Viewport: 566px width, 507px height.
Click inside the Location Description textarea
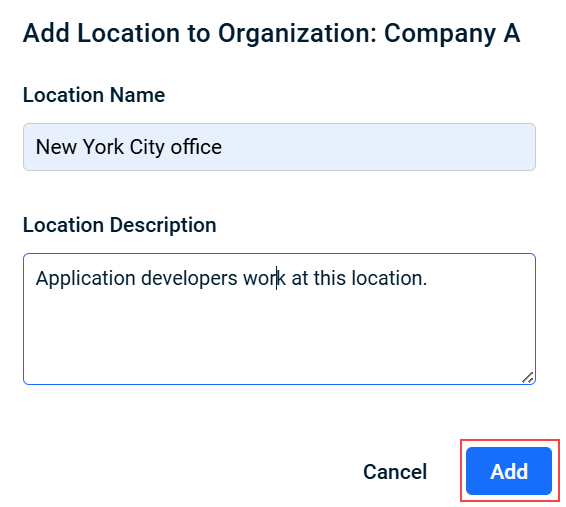279,319
